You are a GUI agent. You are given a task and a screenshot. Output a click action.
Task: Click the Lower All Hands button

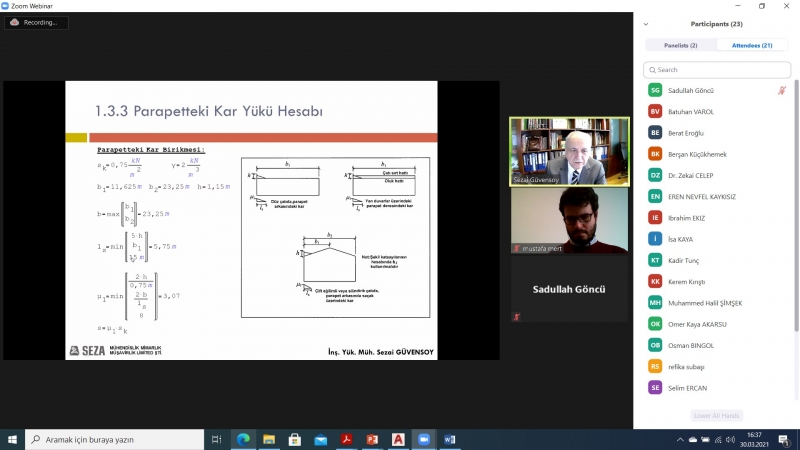point(716,415)
